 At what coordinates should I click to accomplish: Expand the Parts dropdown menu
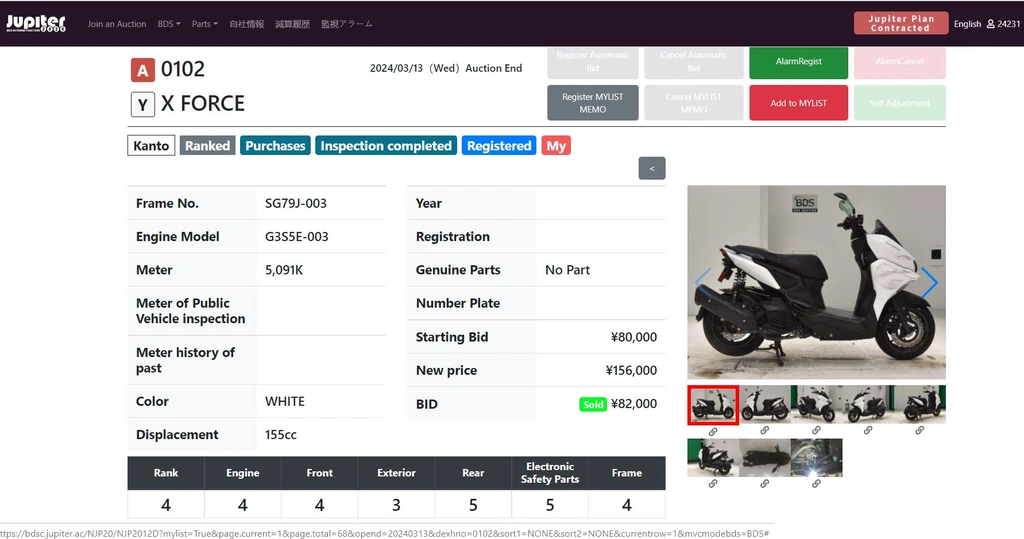pos(204,24)
